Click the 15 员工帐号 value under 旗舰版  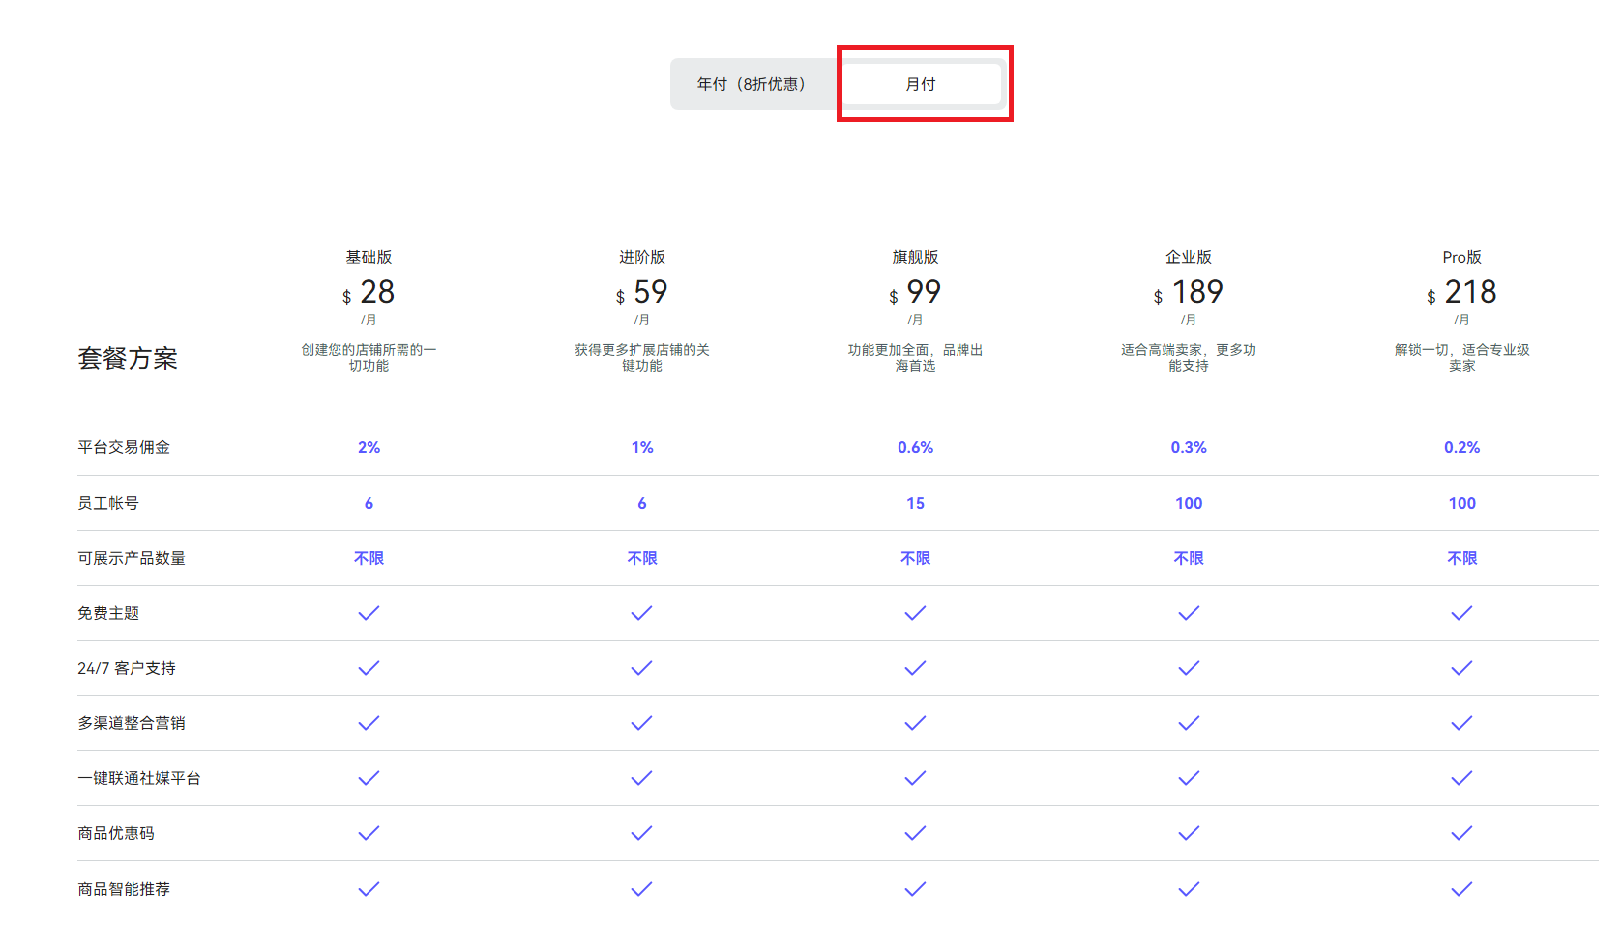coord(915,503)
